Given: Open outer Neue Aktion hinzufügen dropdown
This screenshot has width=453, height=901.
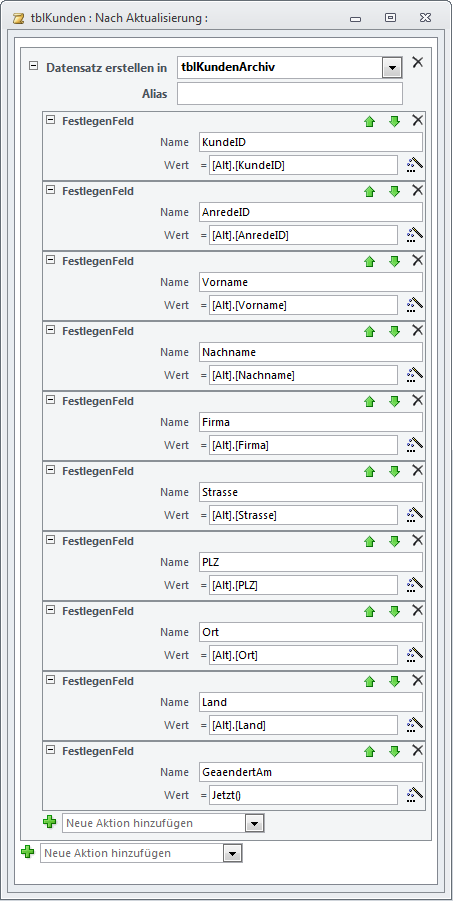Looking at the screenshot, I should tap(232, 853).
